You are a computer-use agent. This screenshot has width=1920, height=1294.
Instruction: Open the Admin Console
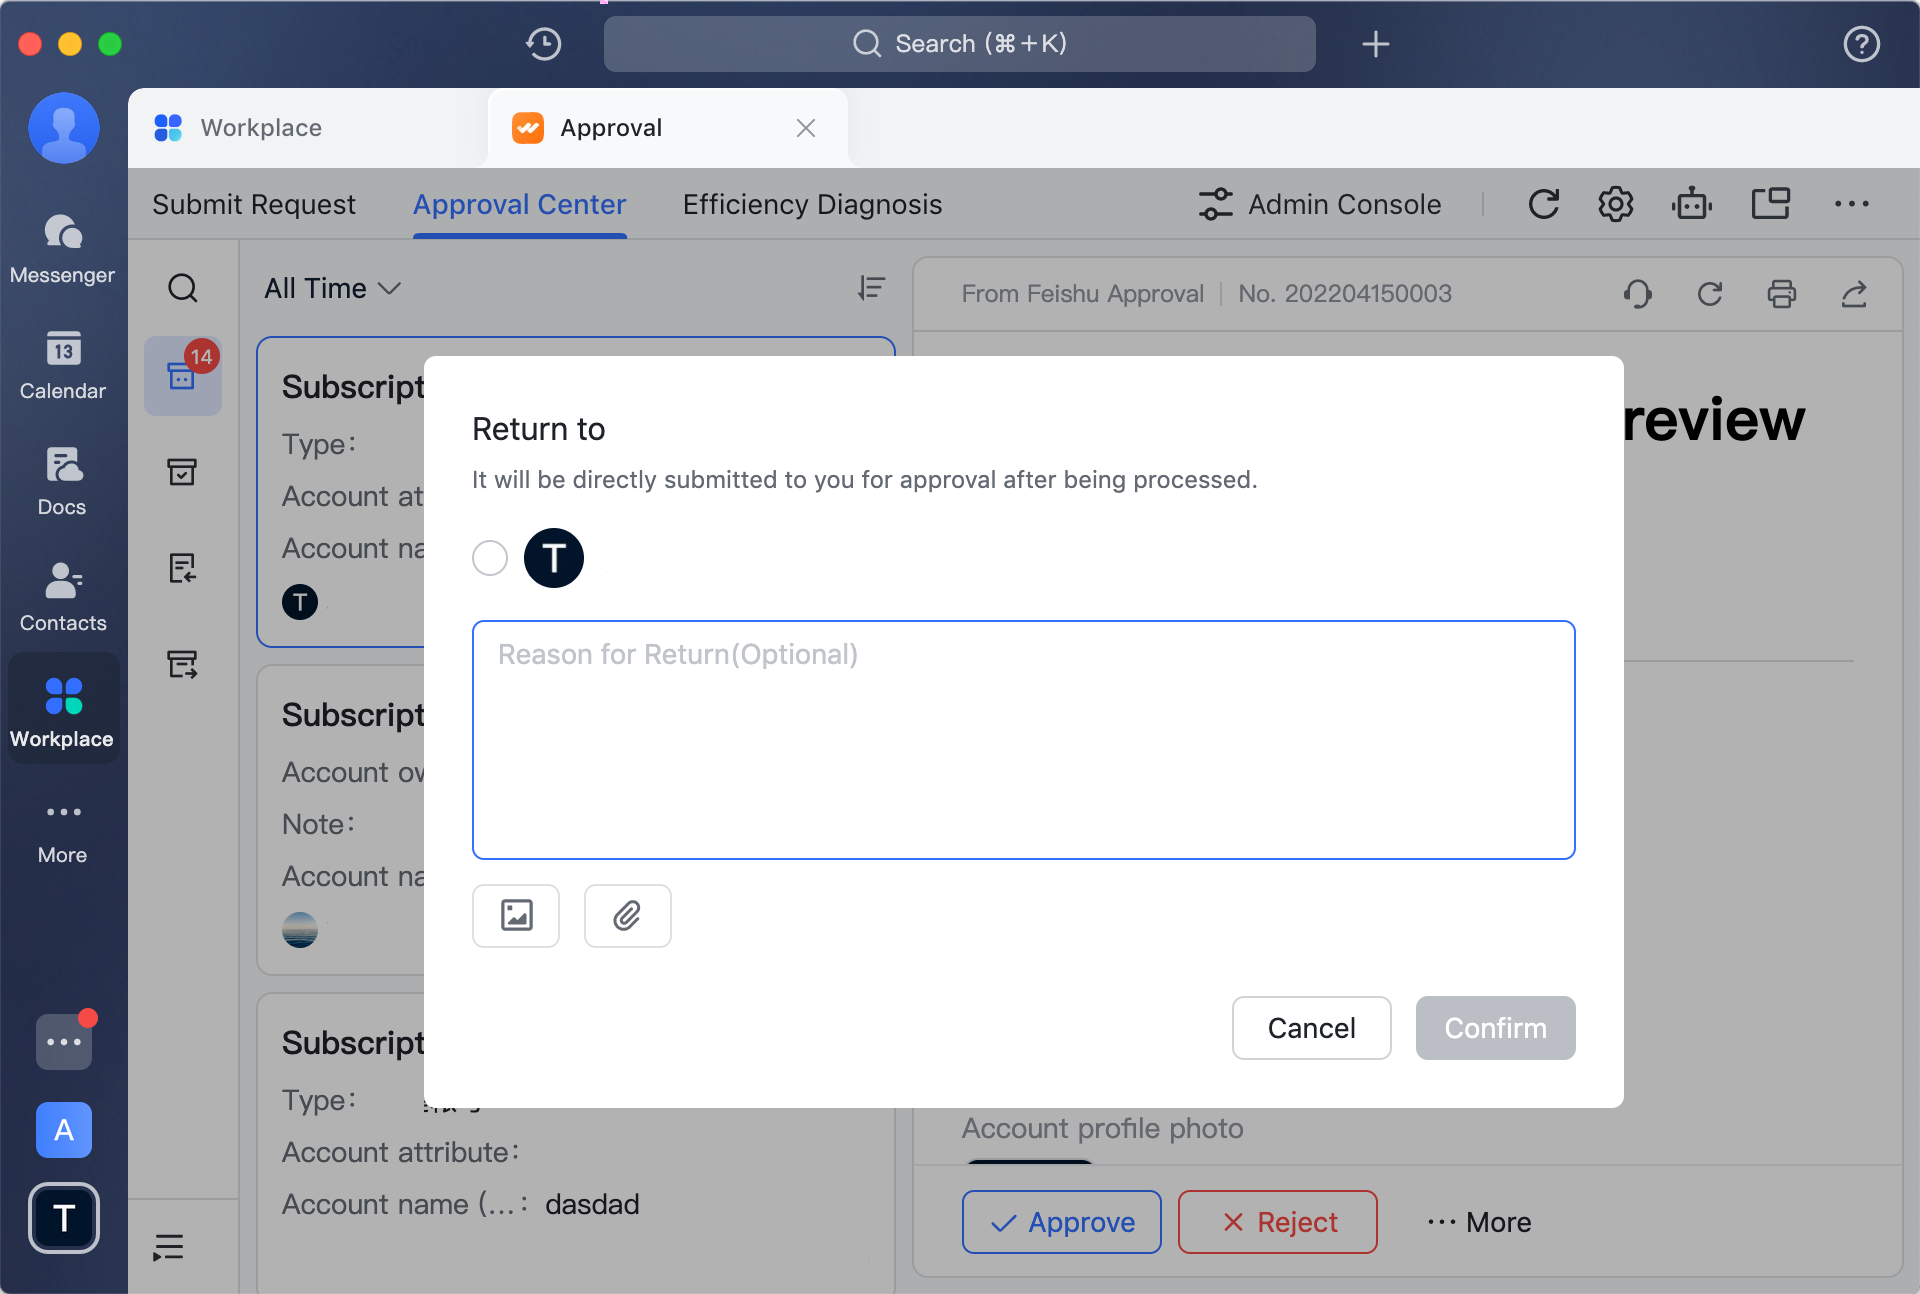pyautogui.click(x=1320, y=204)
